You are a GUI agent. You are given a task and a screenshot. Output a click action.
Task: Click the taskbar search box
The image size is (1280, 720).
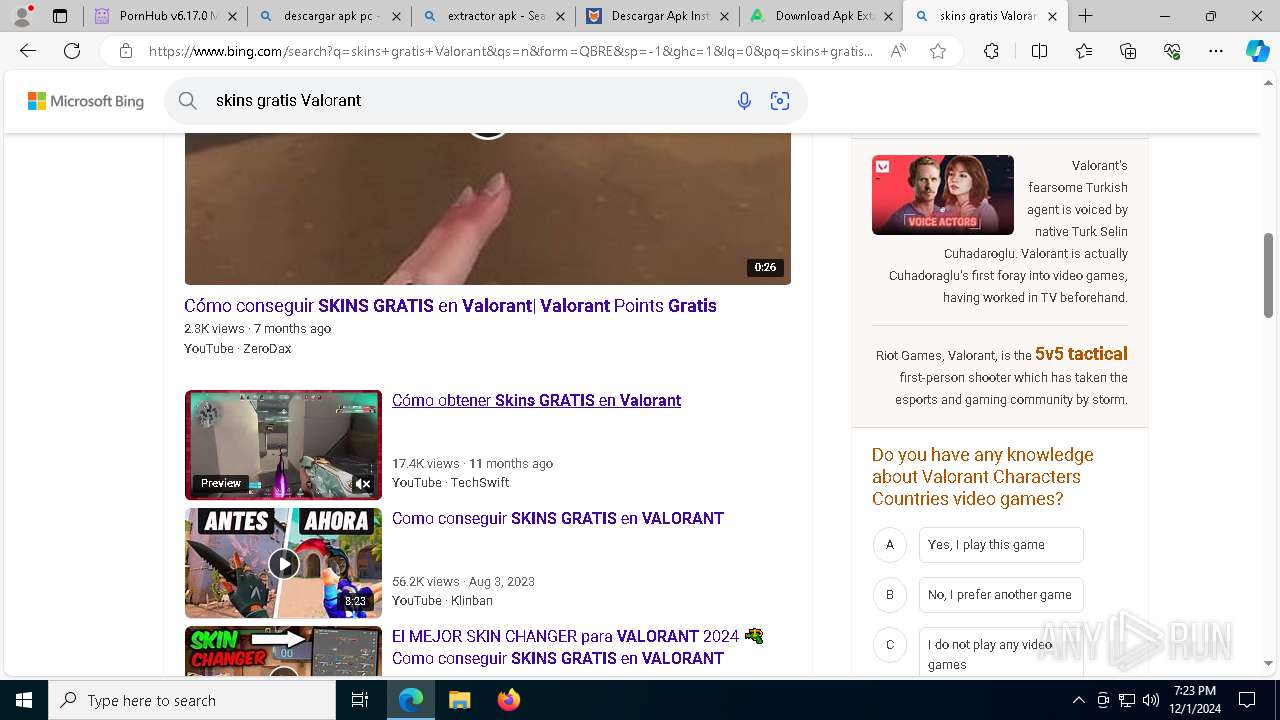click(x=192, y=700)
